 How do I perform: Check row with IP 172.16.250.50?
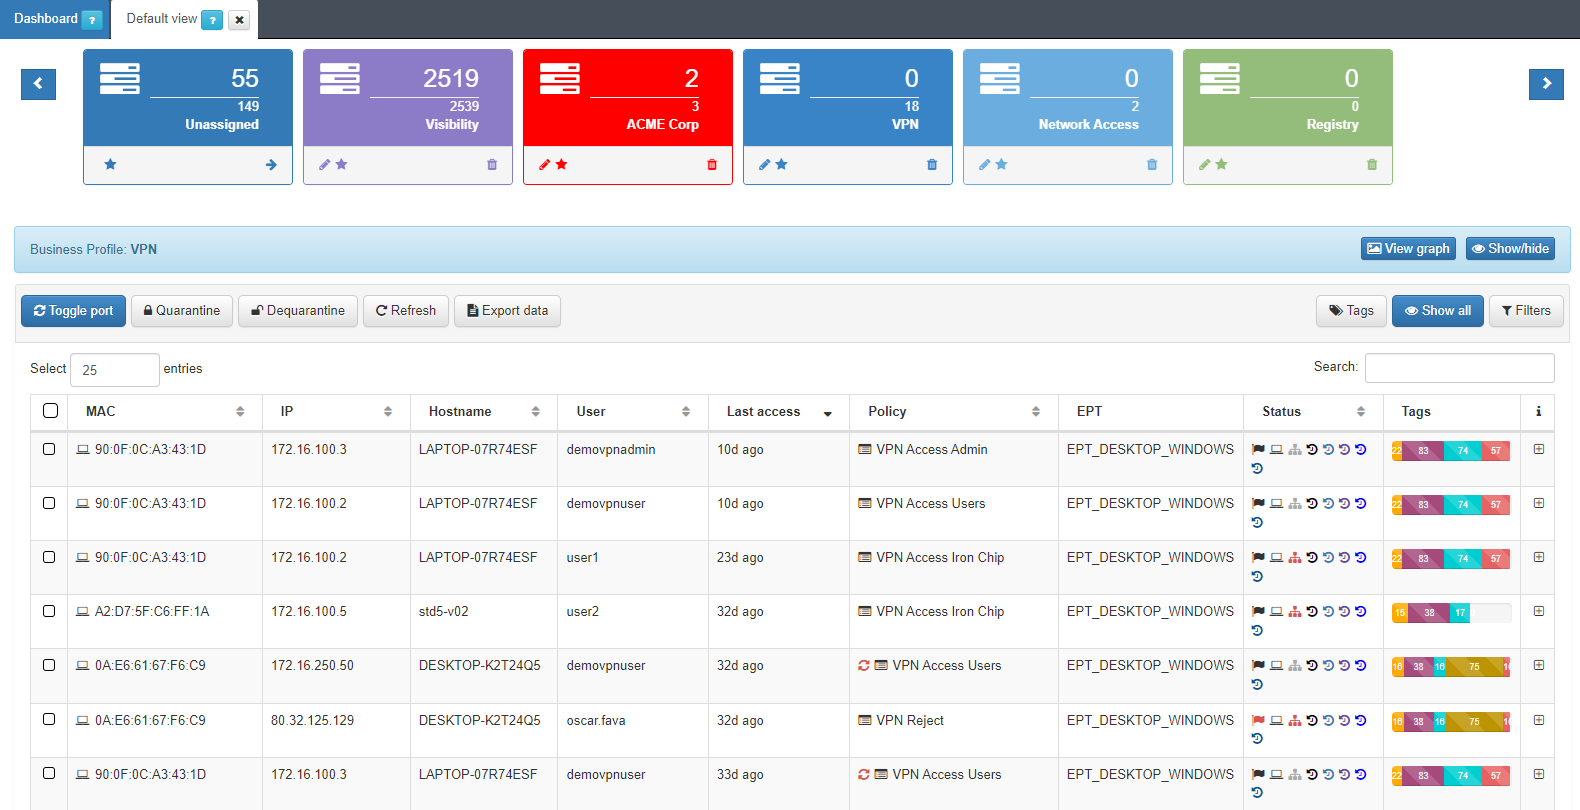[x=49, y=665]
